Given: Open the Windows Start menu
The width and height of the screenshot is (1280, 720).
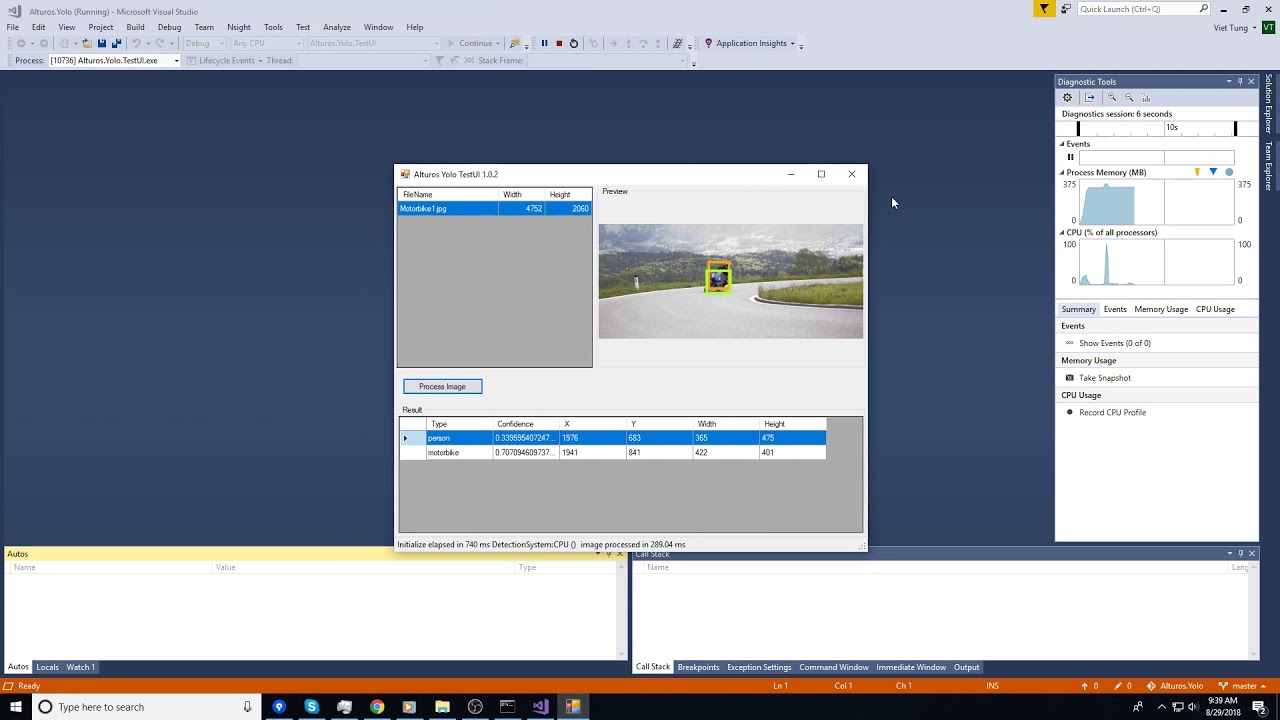Looking at the screenshot, I should (x=16, y=707).
